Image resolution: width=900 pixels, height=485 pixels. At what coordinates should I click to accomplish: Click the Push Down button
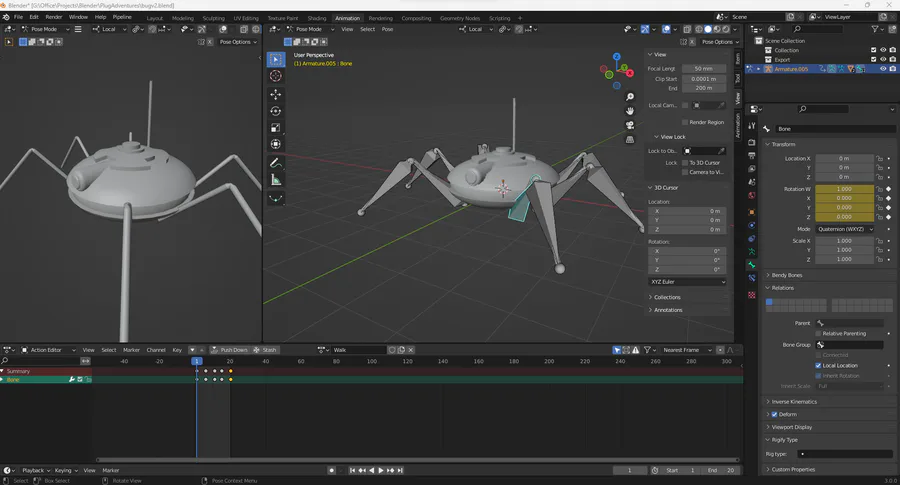[x=232, y=350]
